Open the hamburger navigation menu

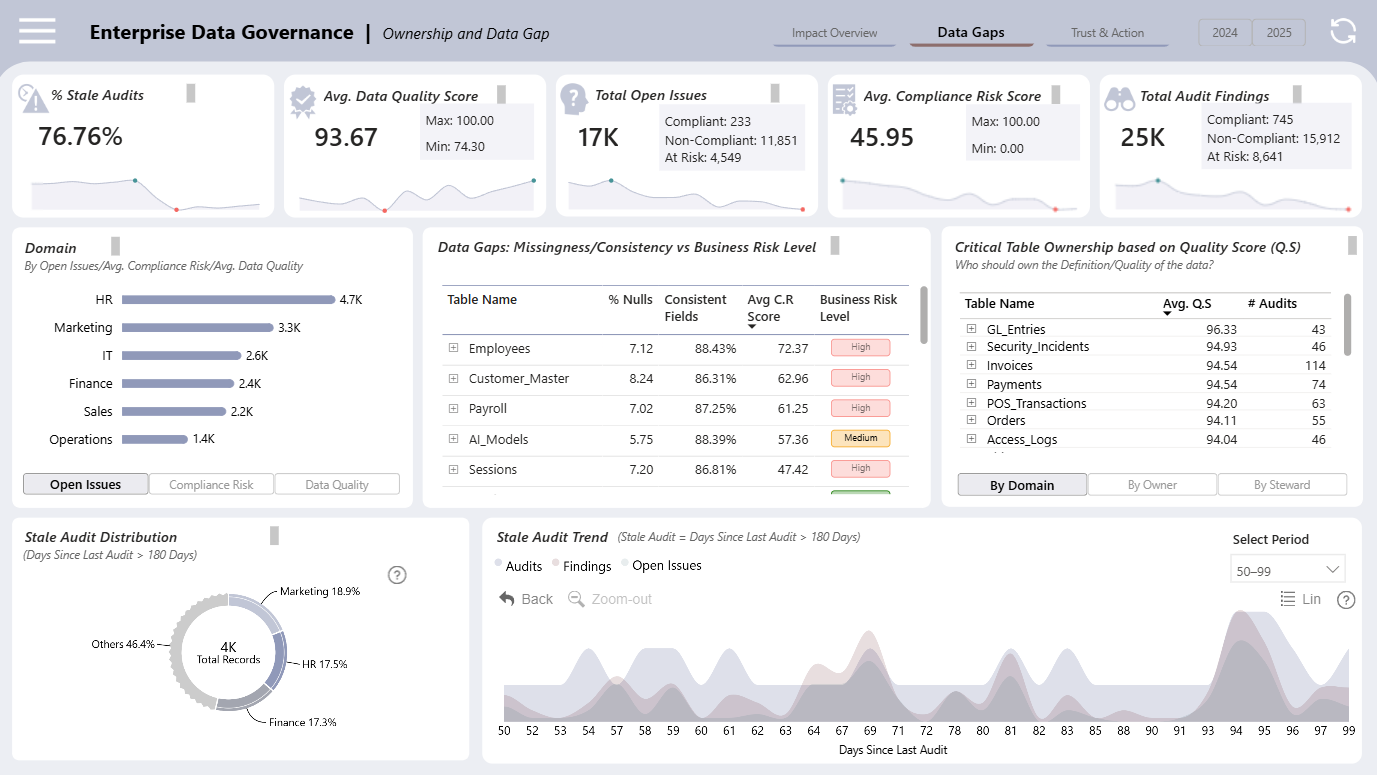[37, 31]
